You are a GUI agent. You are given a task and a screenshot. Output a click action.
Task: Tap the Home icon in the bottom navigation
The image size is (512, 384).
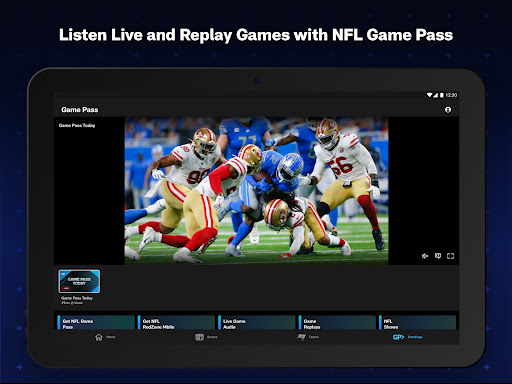click(x=99, y=337)
